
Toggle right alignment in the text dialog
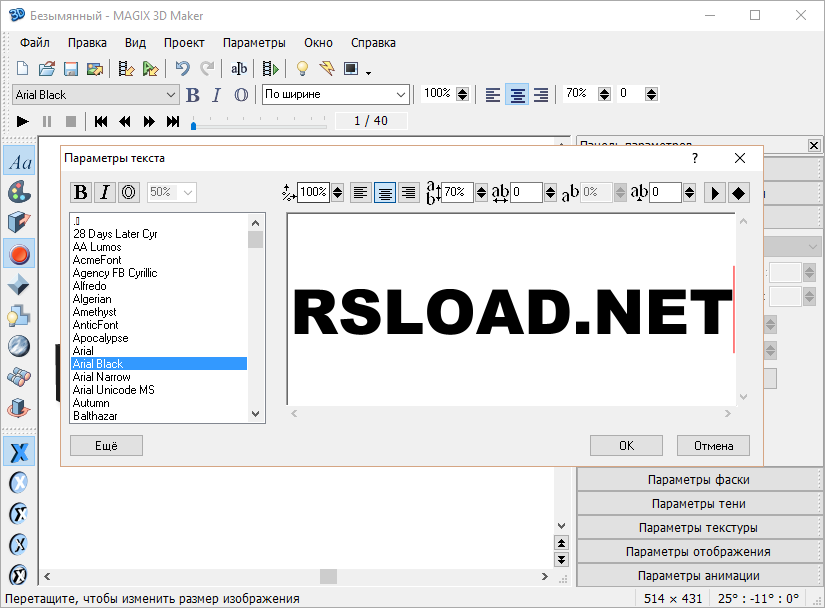[x=409, y=193]
